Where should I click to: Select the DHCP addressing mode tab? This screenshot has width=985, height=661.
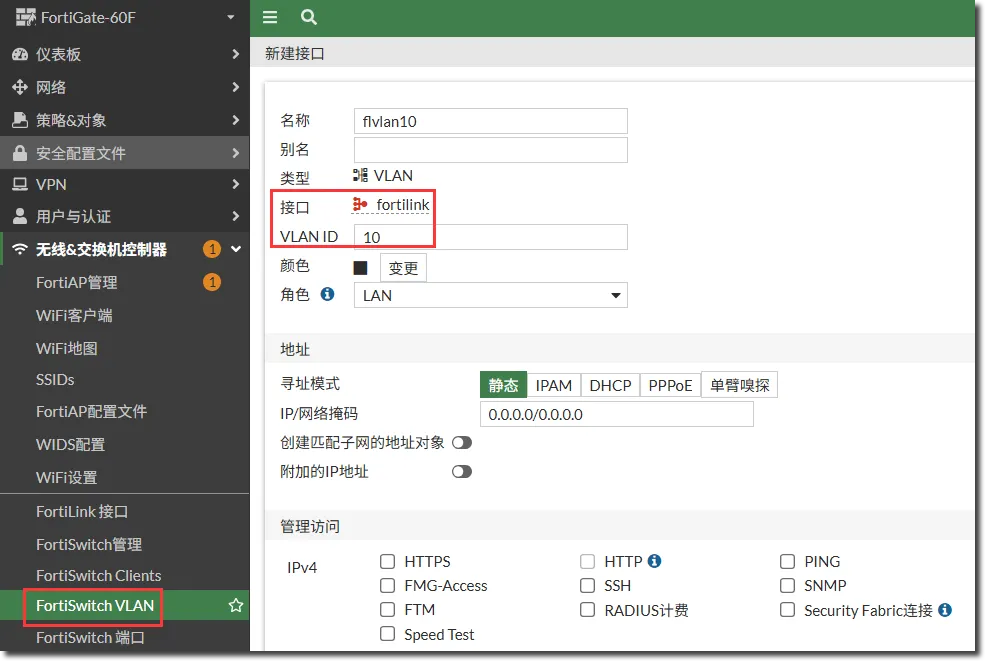coord(610,385)
